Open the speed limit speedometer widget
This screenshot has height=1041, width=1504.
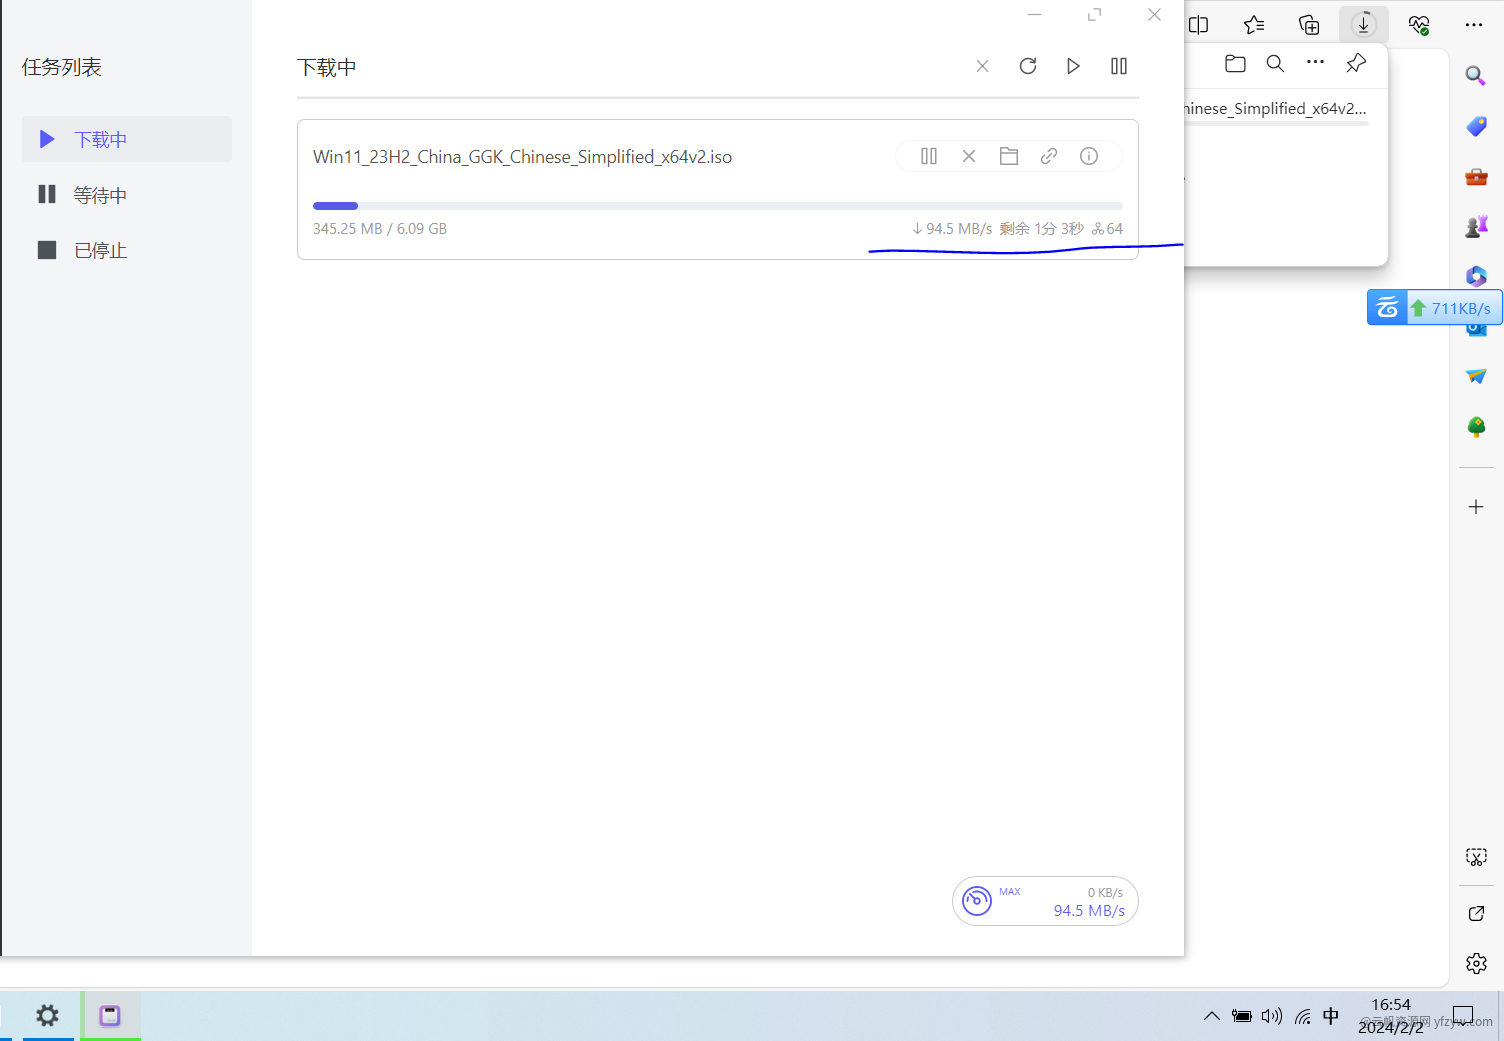[977, 901]
